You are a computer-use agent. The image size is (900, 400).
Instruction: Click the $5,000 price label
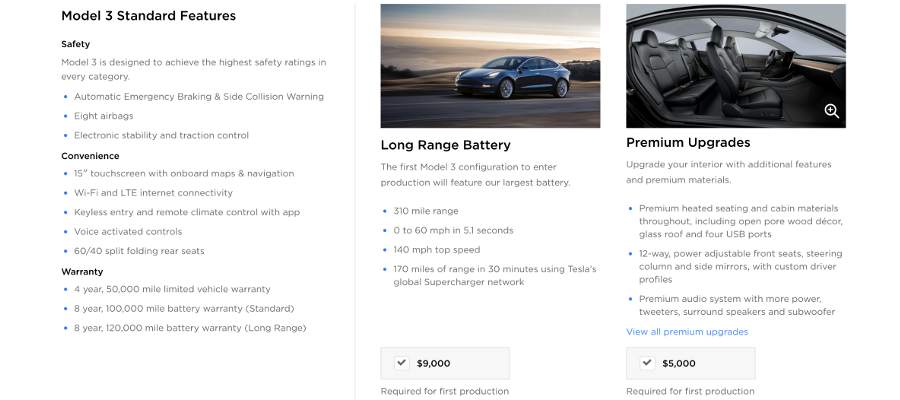679,363
